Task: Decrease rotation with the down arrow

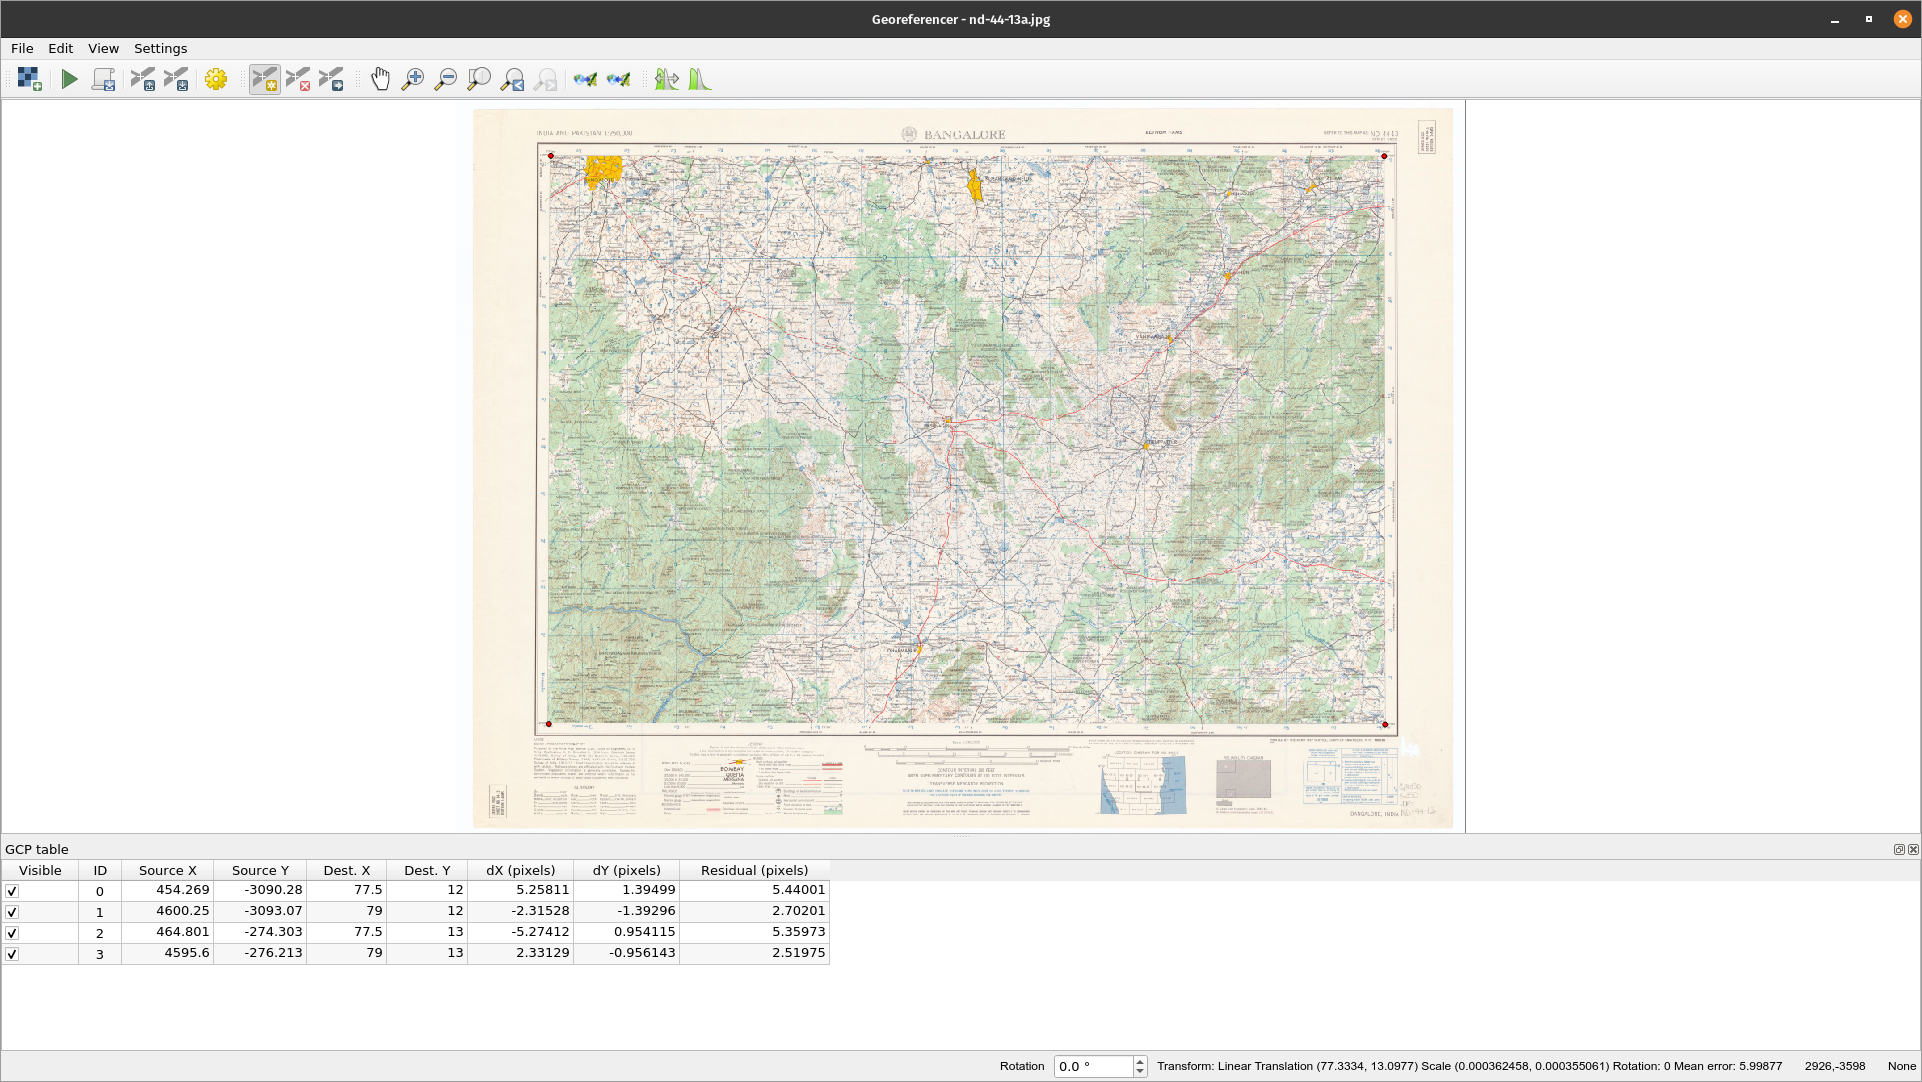Action: click(x=1140, y=1071)
